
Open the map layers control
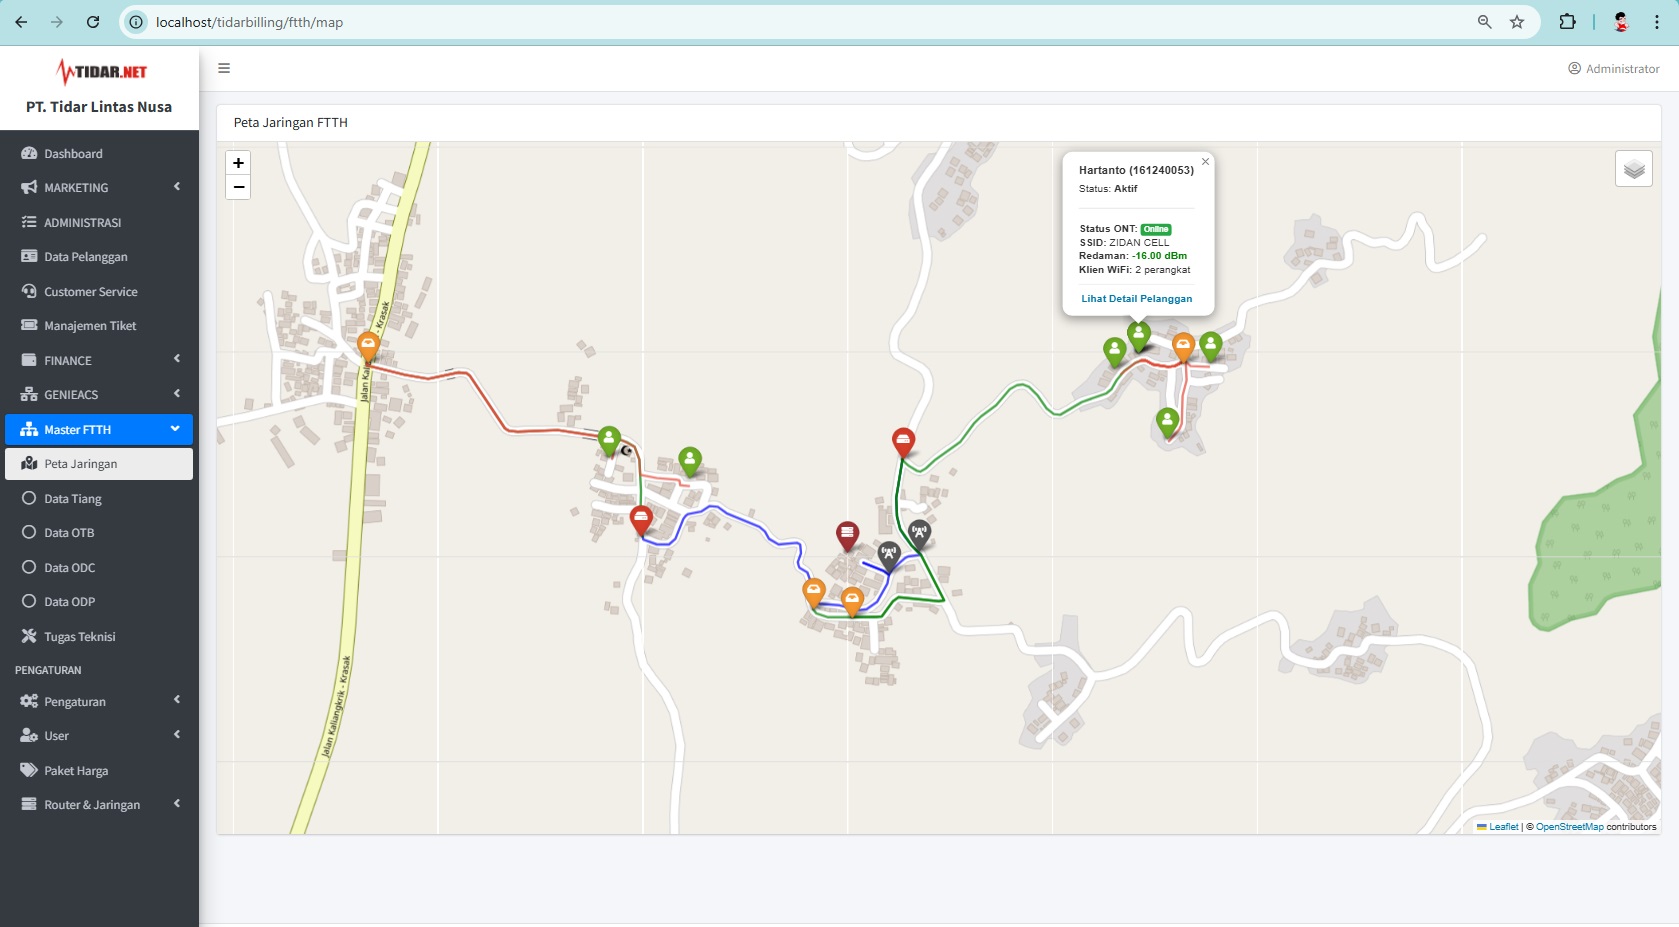1633,169
